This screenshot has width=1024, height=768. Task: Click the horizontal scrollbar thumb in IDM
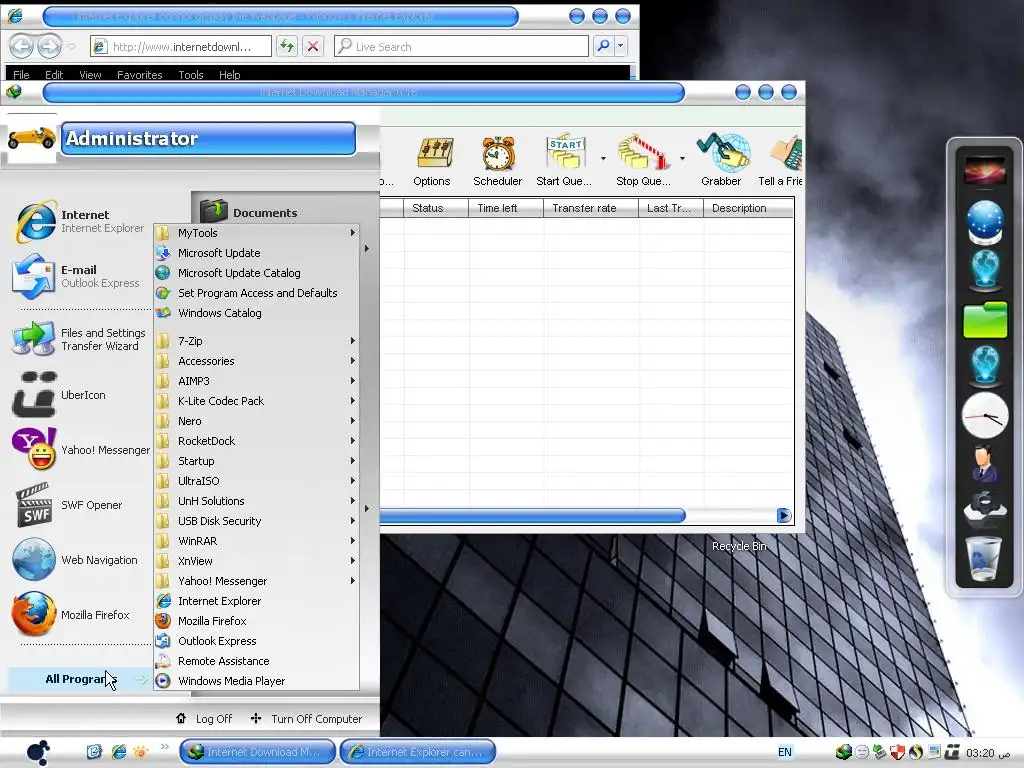(532, 516)
